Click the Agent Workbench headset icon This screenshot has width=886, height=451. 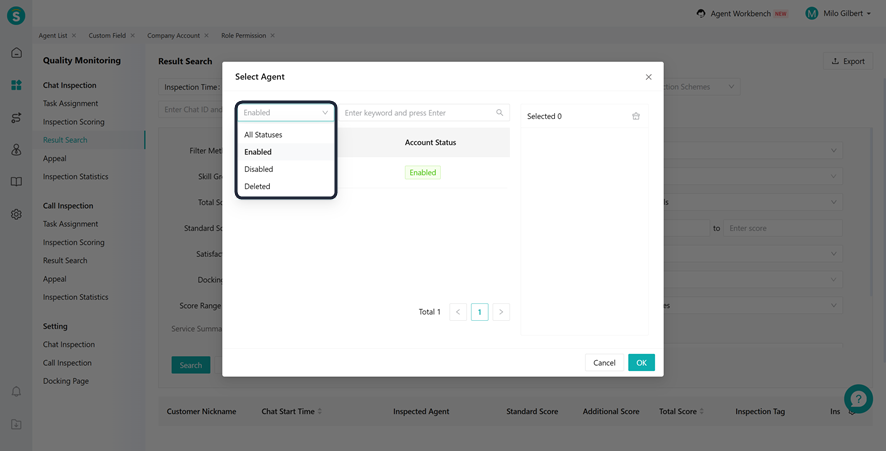point(701,13)
